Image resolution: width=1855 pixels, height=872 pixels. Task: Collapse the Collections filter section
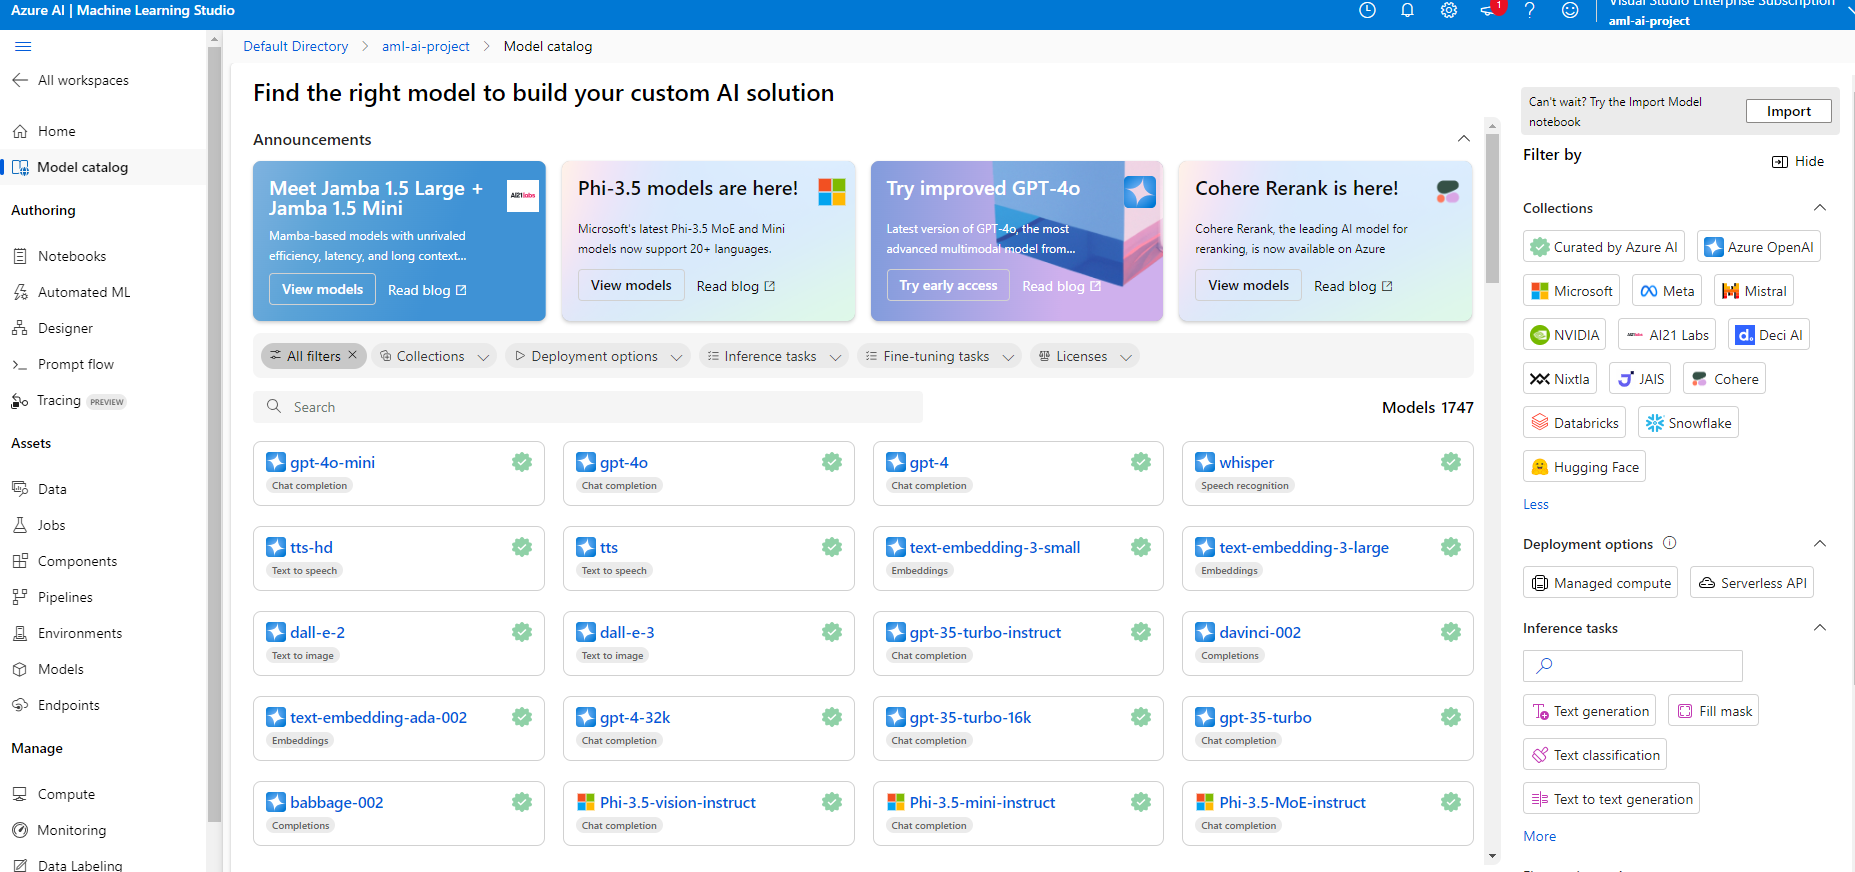[x=1820, y=208]
